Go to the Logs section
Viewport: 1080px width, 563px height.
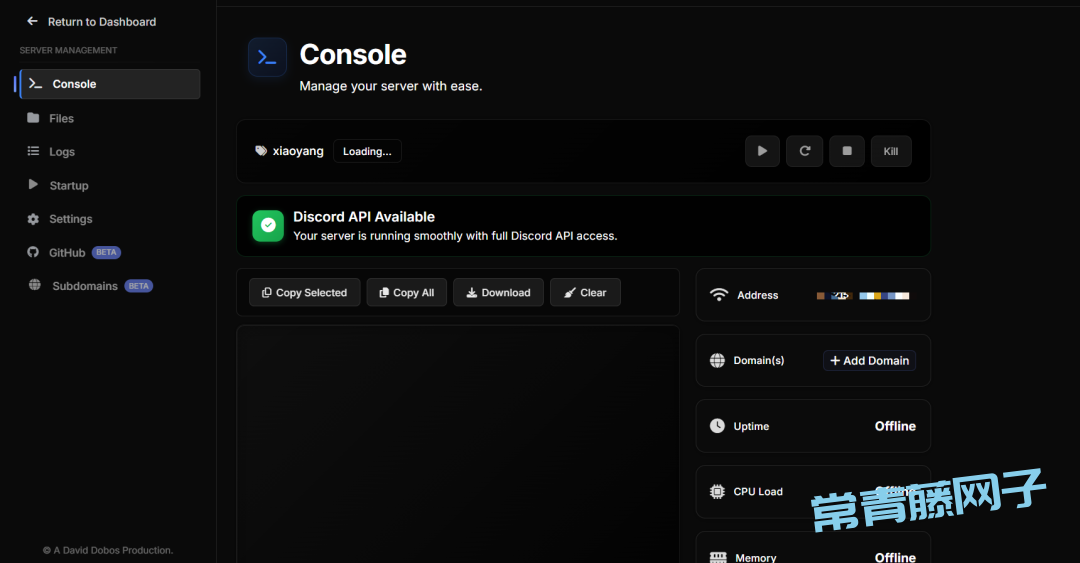click(62, 152)
